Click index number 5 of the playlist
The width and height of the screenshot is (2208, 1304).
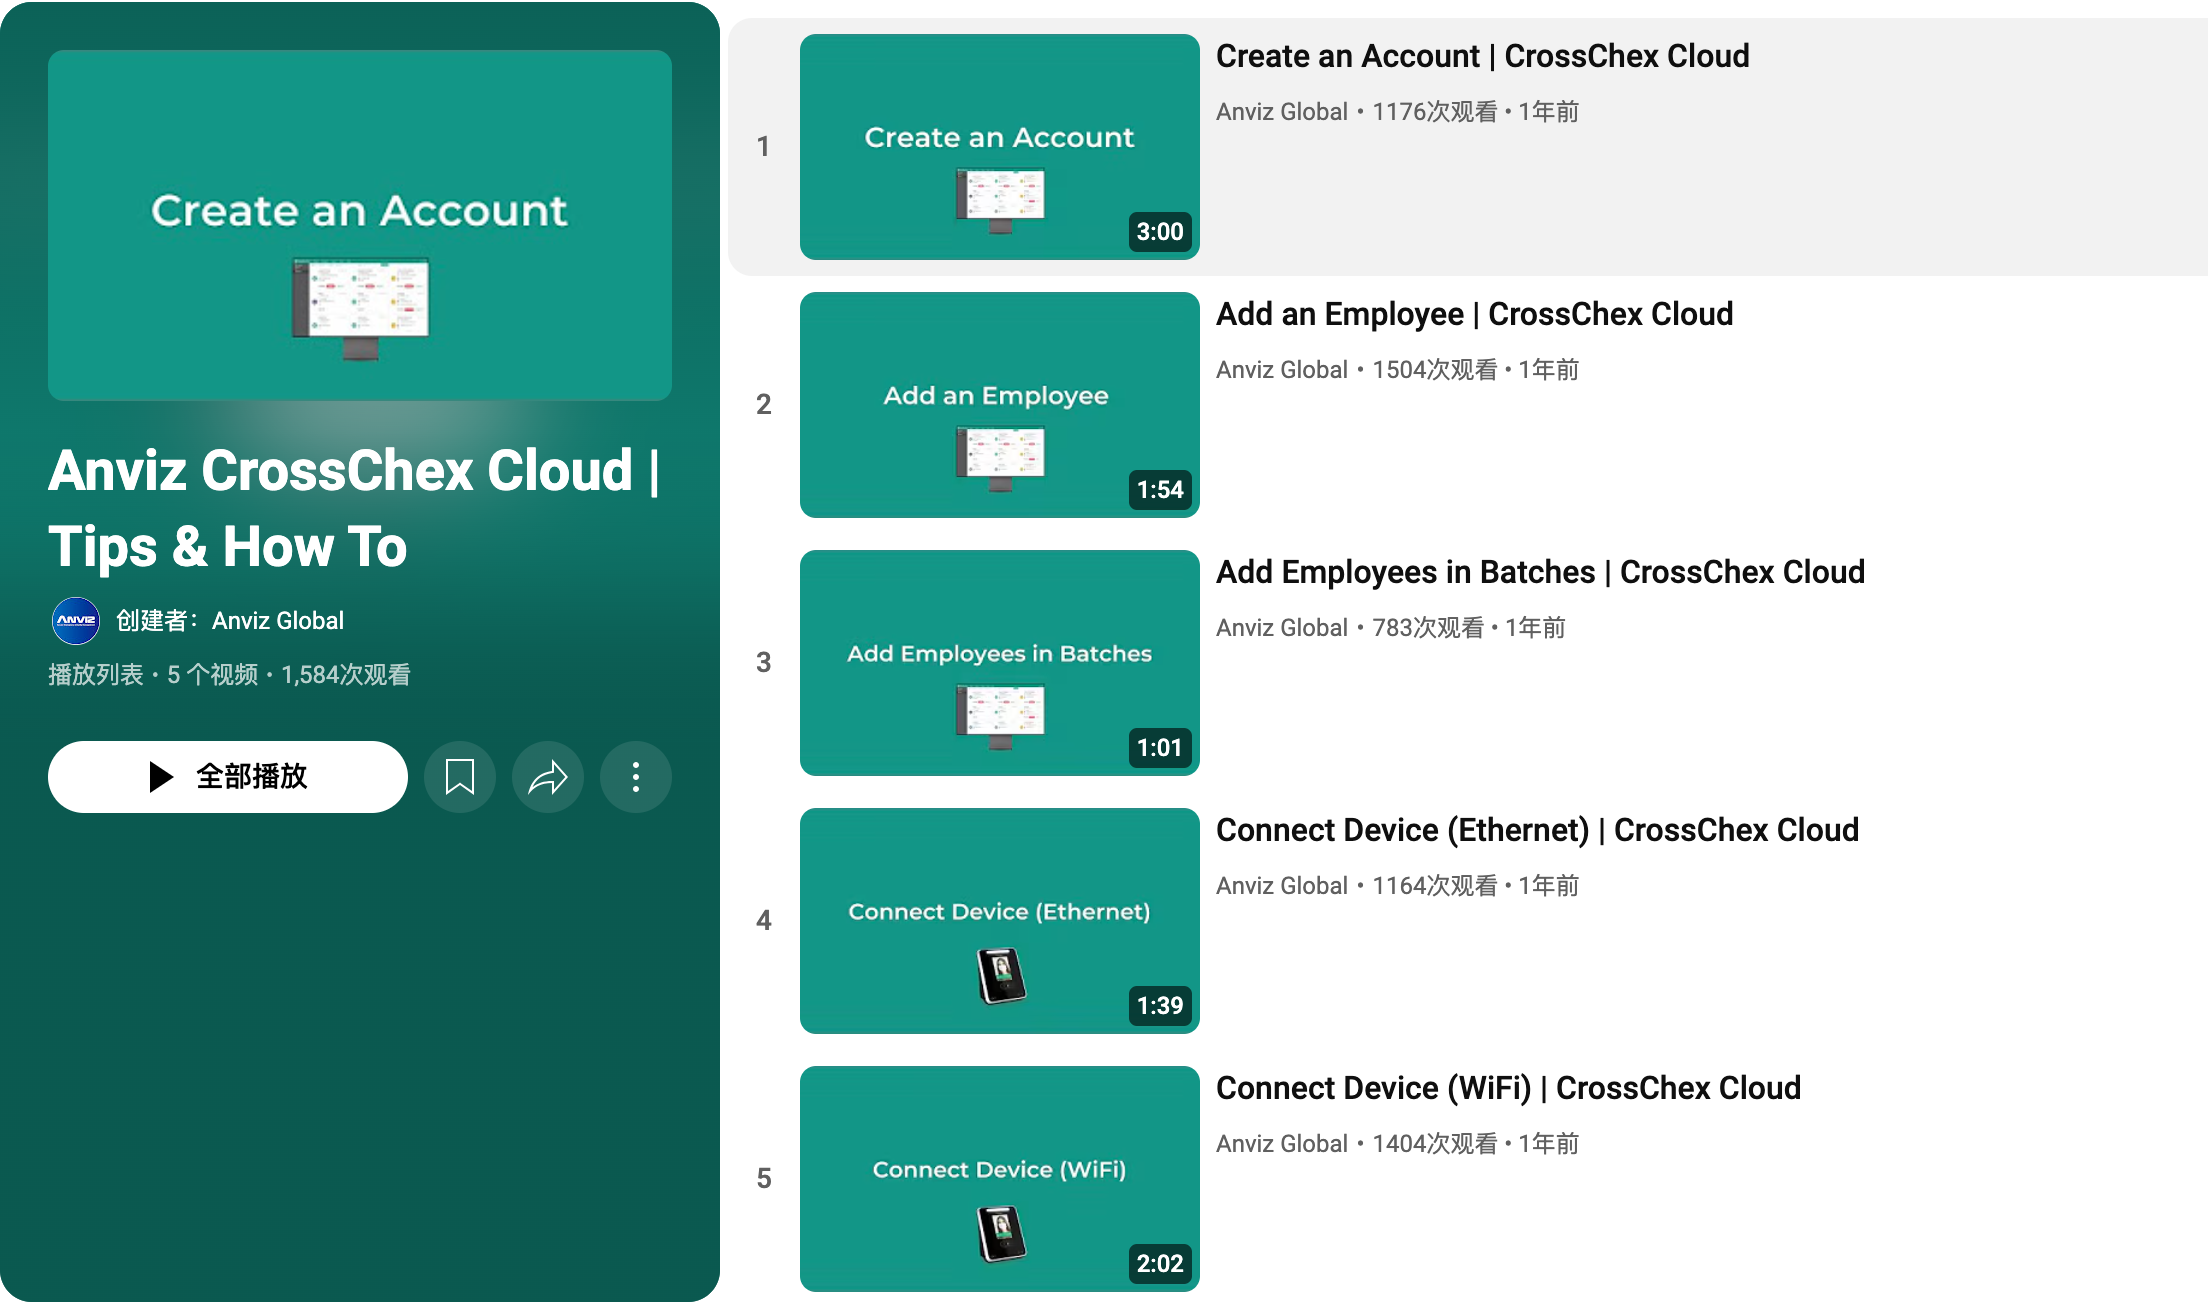pyautogui.click(x=764, y=1179)
